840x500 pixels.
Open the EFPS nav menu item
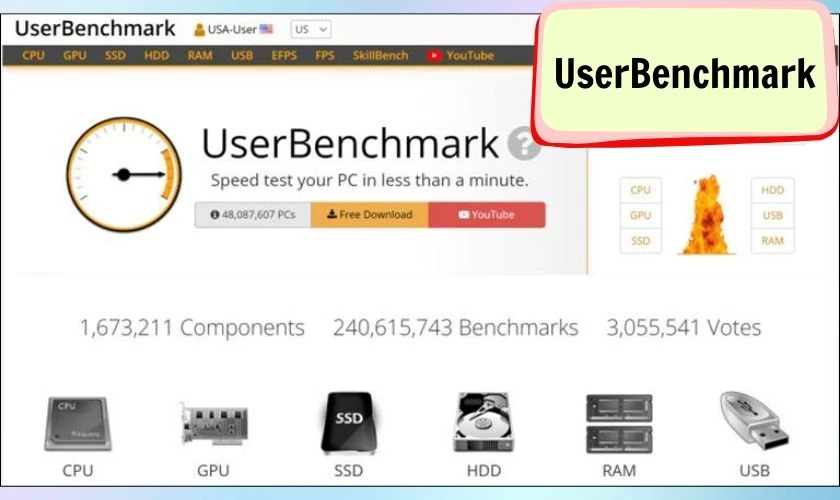[x=284, y=55]
